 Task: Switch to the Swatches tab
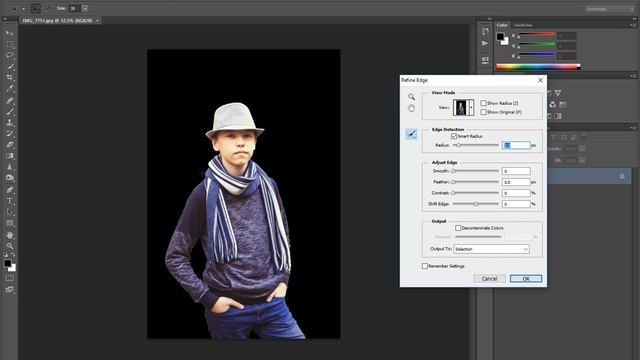pos(523,25)
